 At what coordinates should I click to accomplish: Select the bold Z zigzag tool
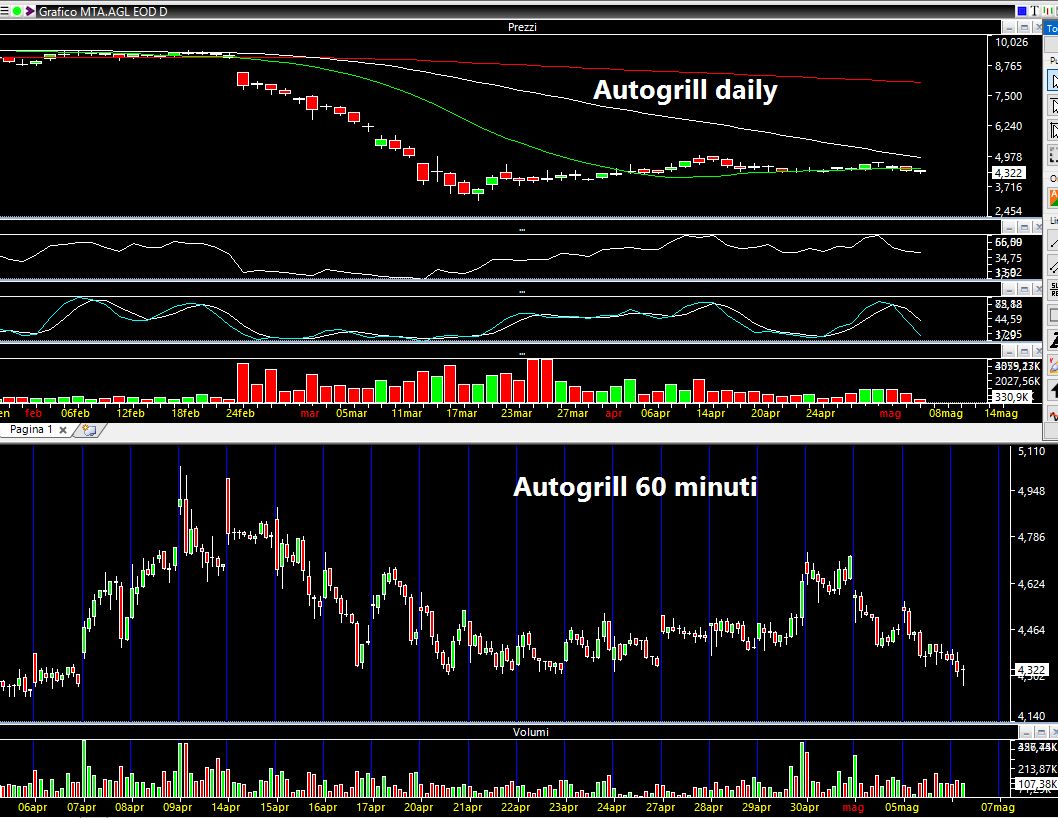click(1053, 340)
